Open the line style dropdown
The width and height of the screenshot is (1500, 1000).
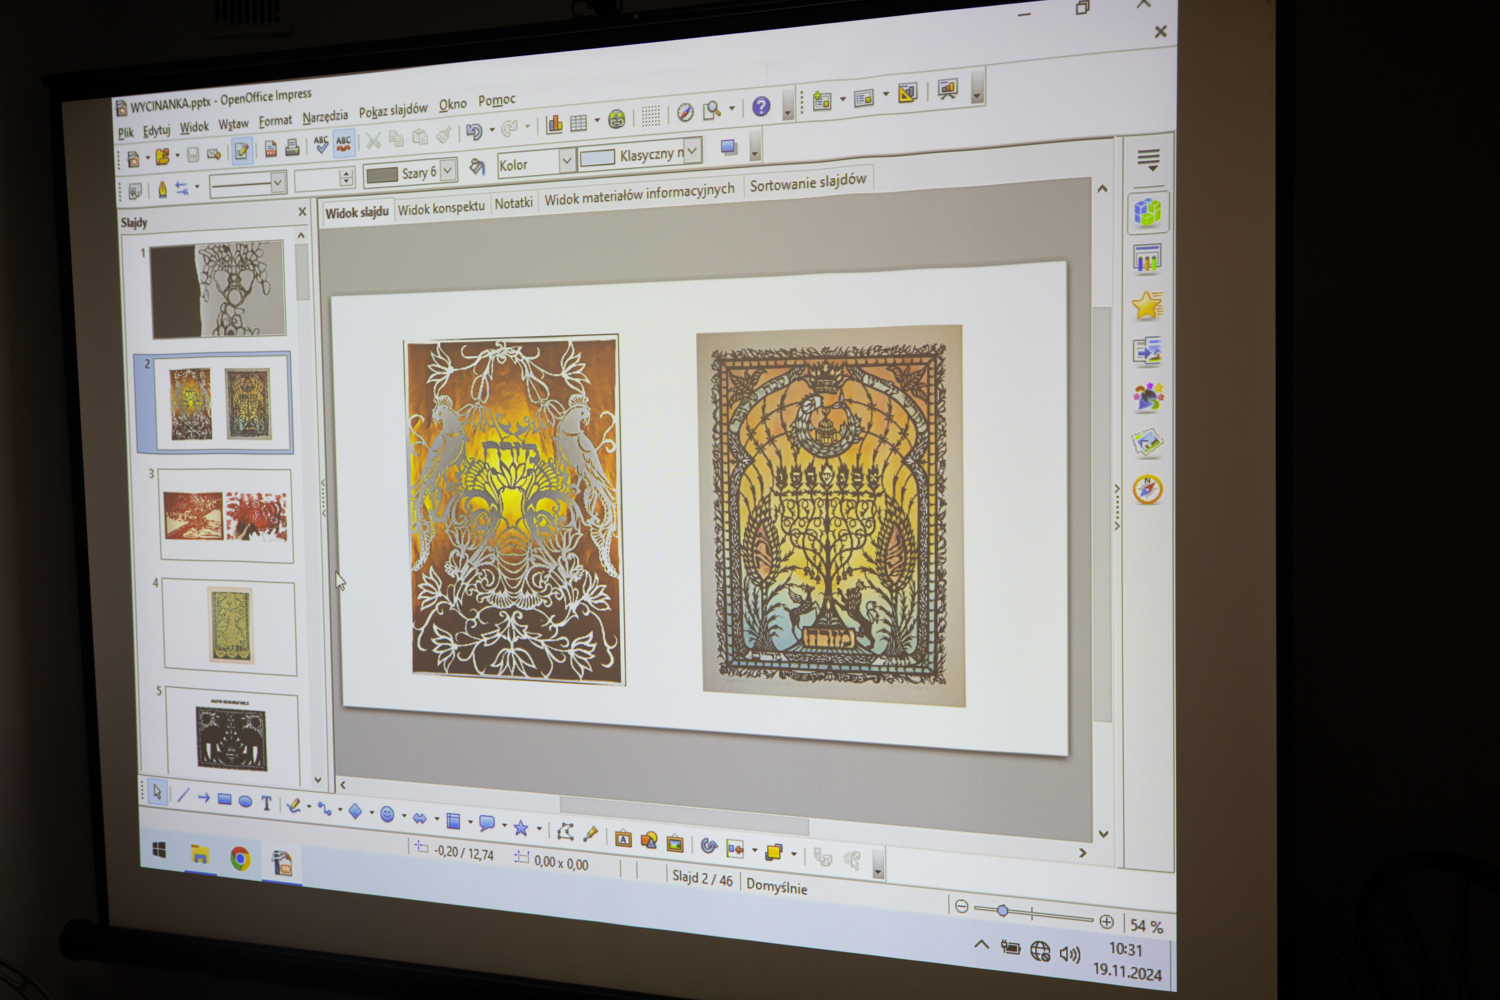(278, 182)
